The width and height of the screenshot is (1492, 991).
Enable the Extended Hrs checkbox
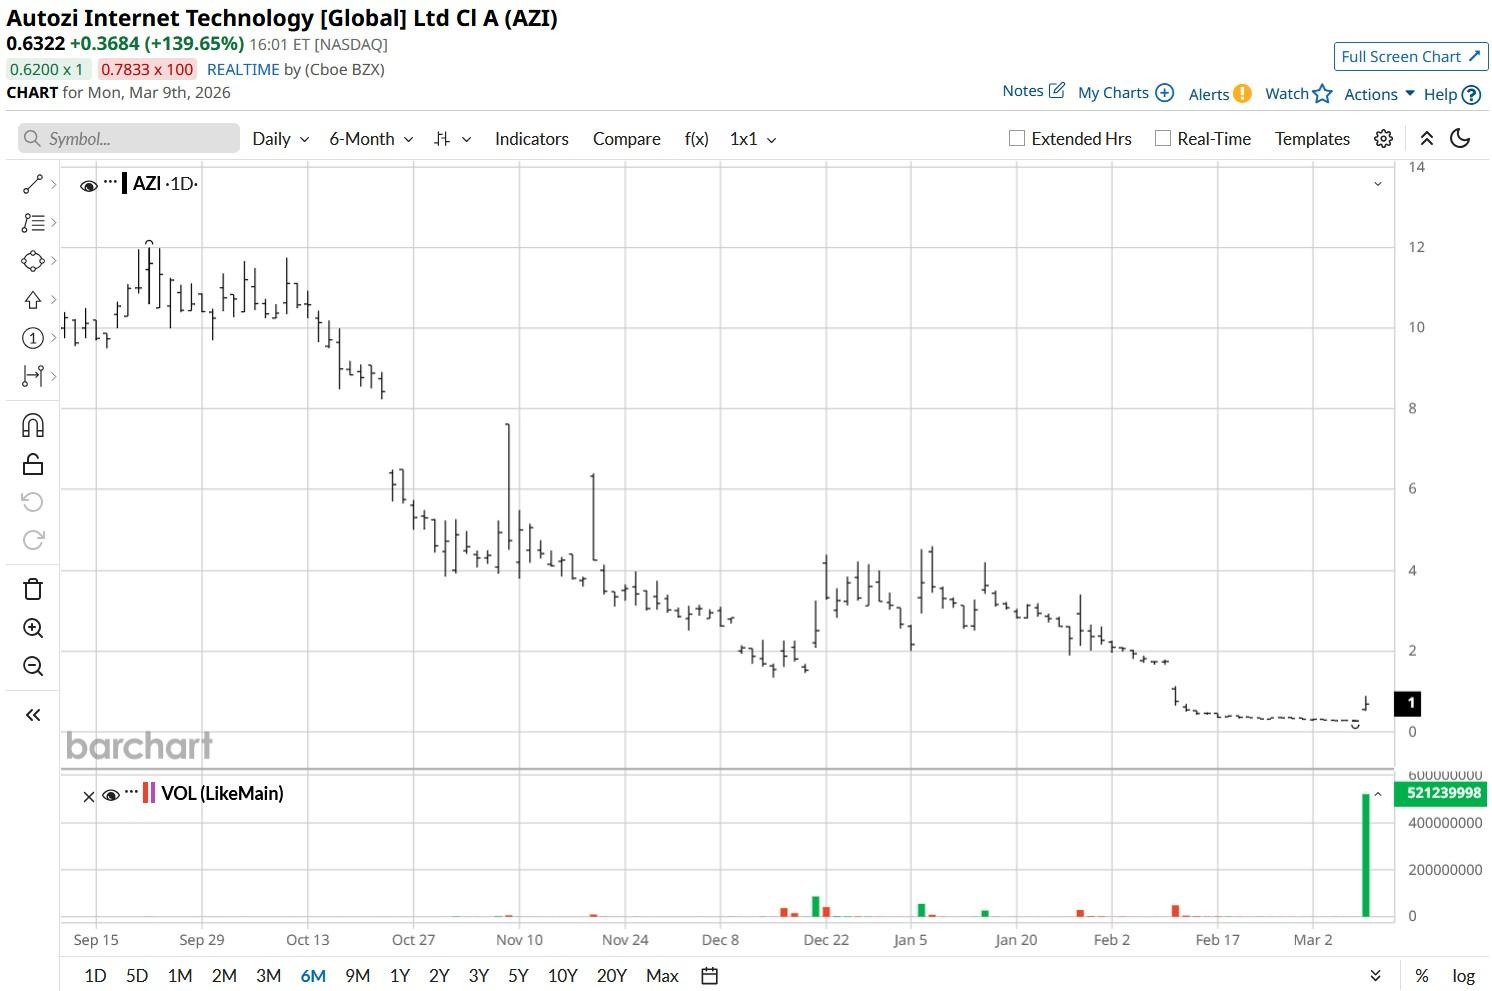click(x=1017, y=139)
